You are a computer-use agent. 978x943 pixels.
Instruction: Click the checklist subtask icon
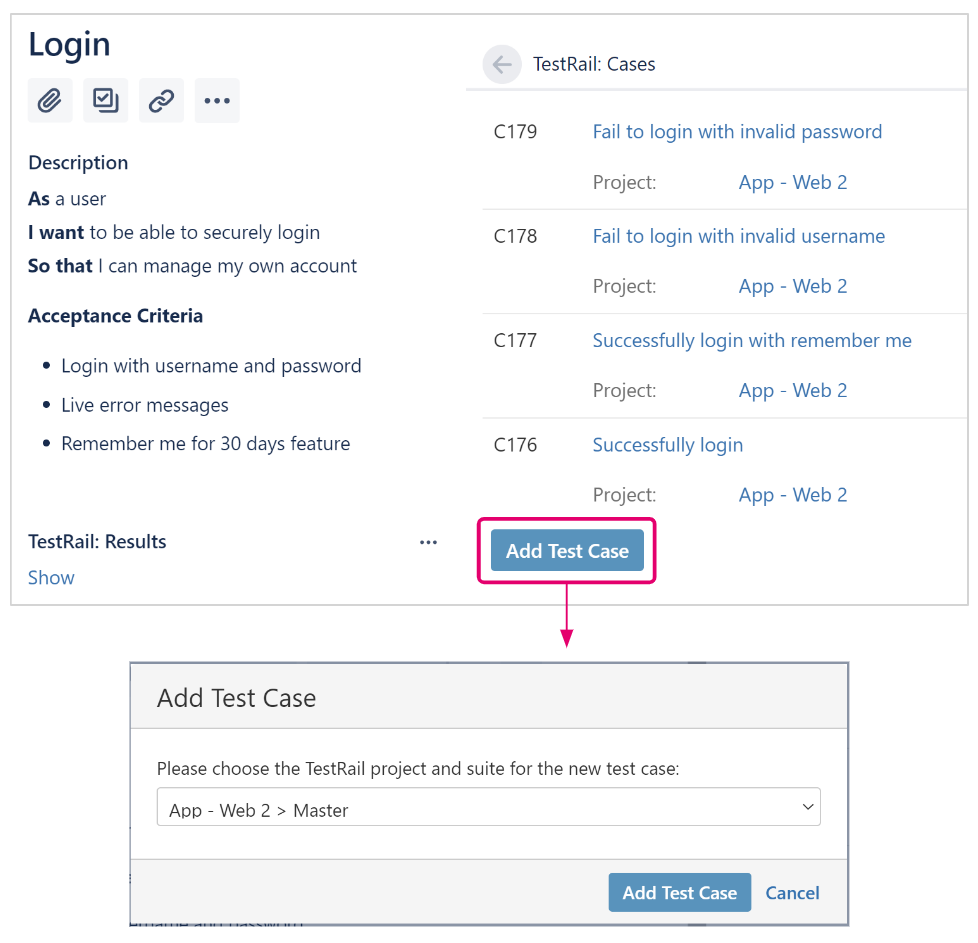(x=105, y=100)
